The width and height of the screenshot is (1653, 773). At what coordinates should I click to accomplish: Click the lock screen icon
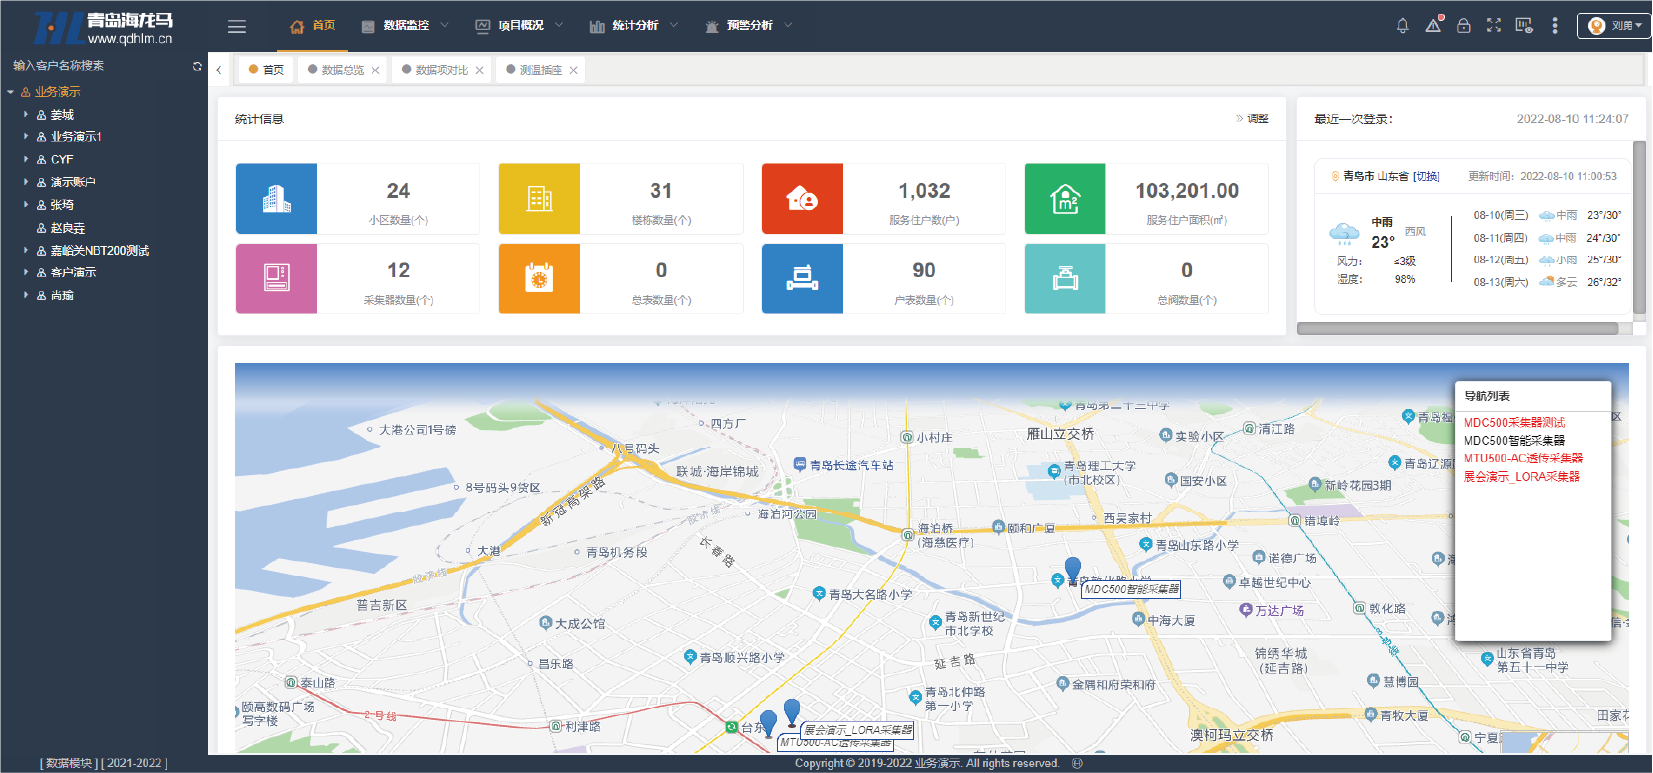click(x=1463, y=26)
